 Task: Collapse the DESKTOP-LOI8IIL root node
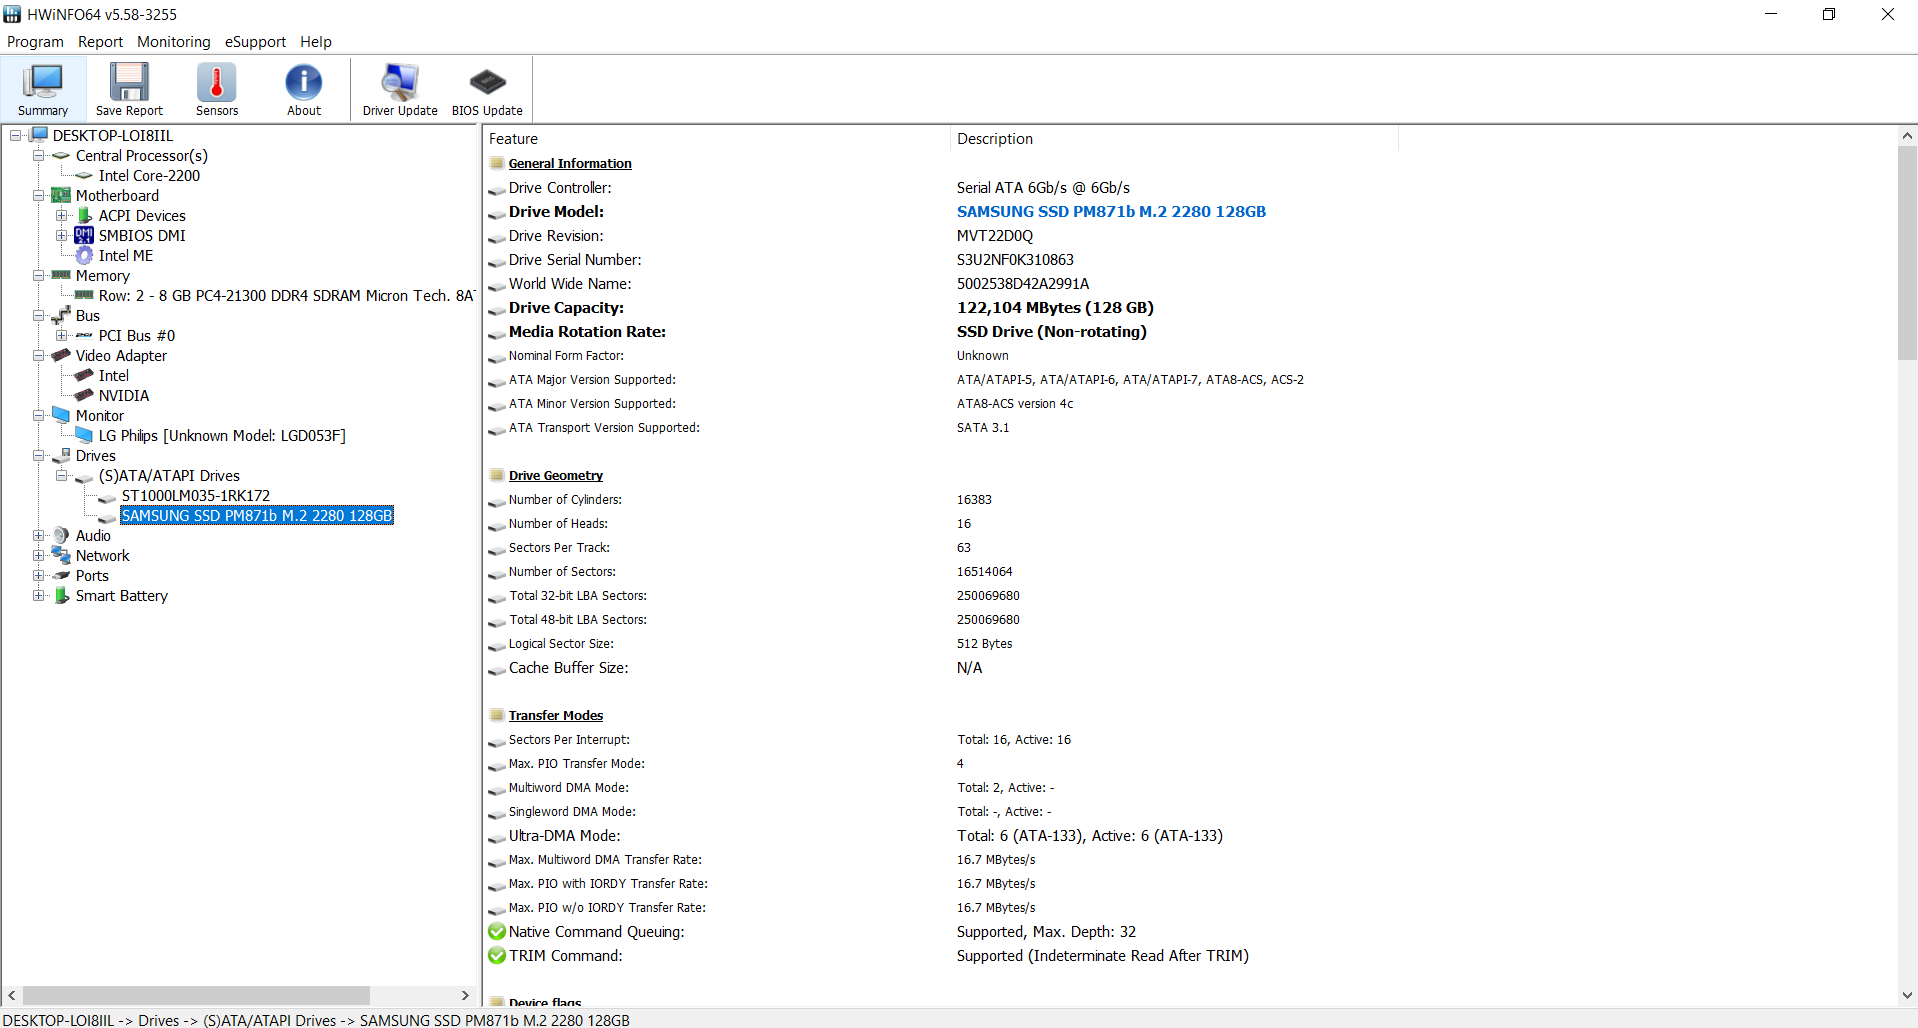point(16,135)
